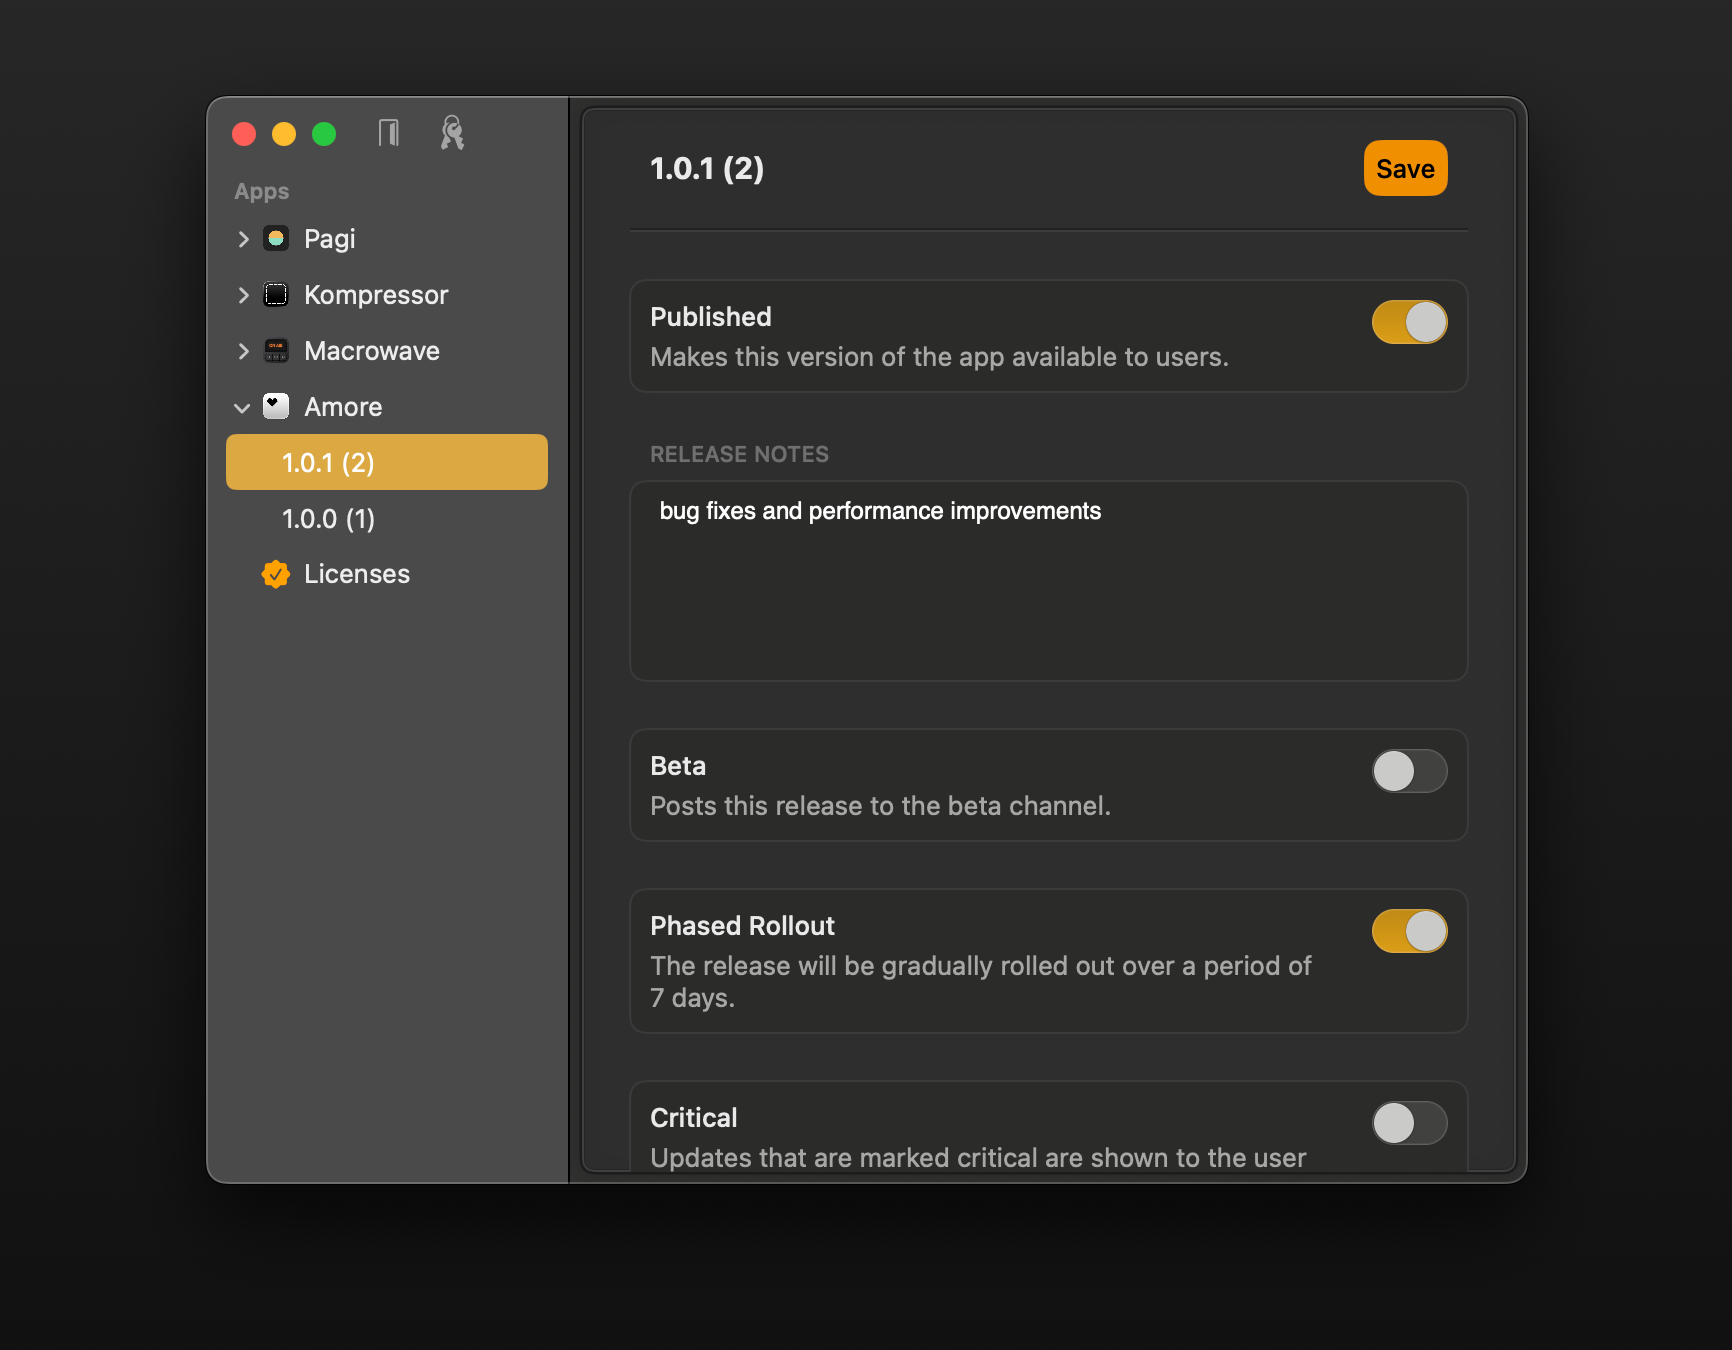Viewport: 1732px width, 1350px height.
Task: Open the keys icon in toolbar
Action: click(452, 133)
